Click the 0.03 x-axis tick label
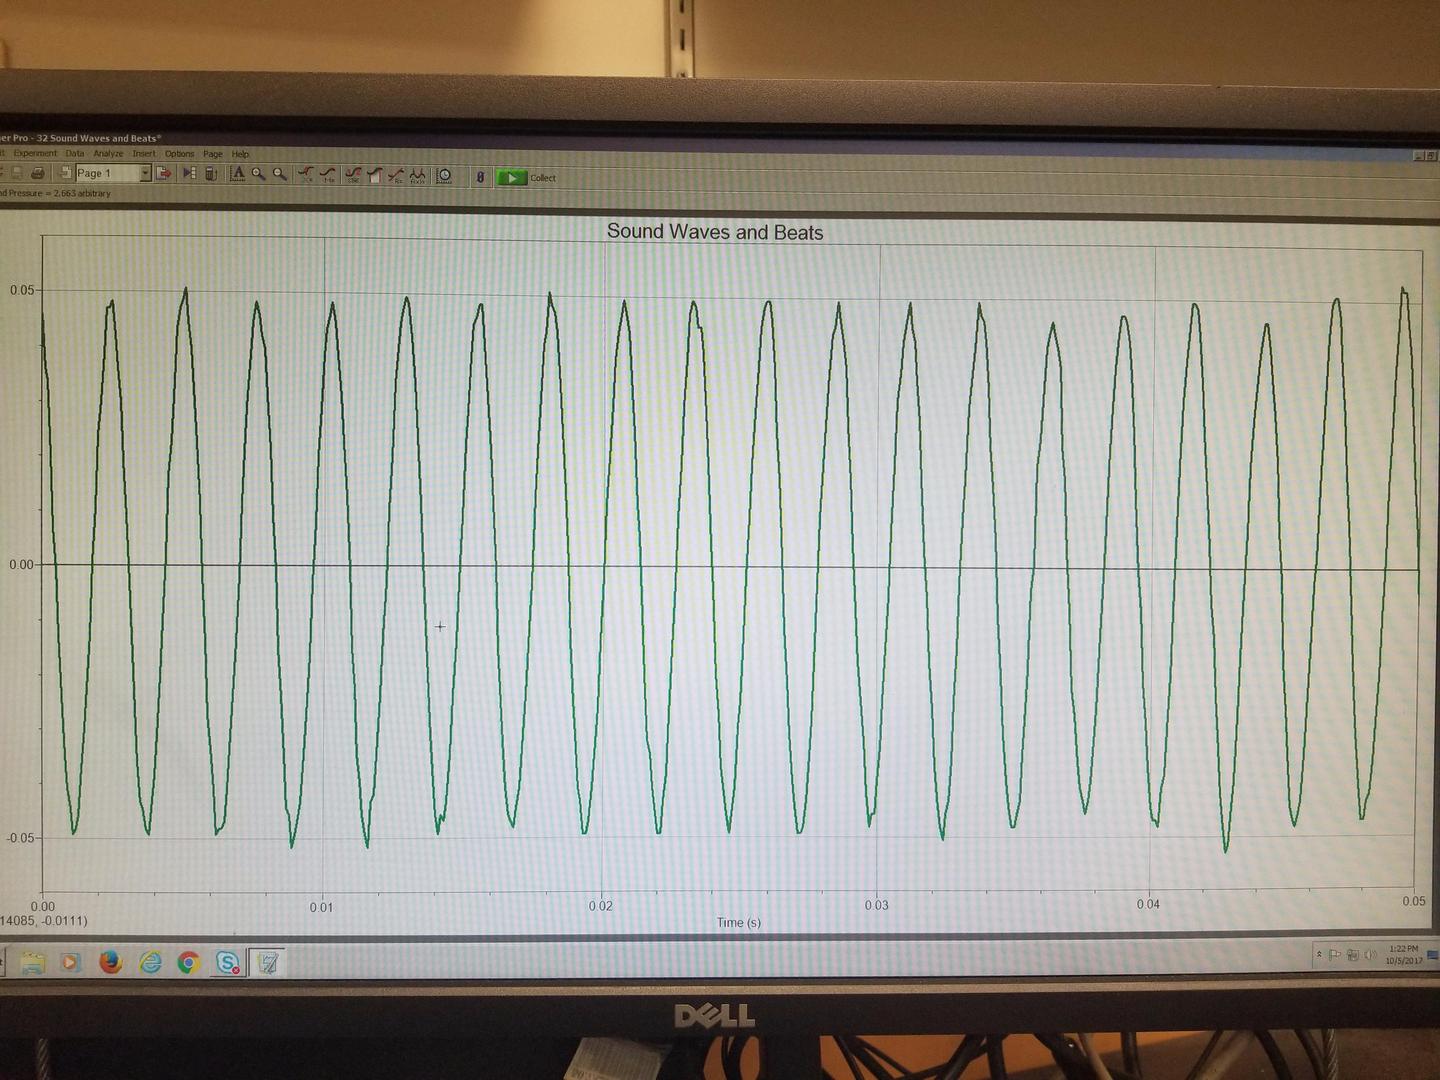The height and width of the screenshot is (1080, 1440). [x=876, y=905]
